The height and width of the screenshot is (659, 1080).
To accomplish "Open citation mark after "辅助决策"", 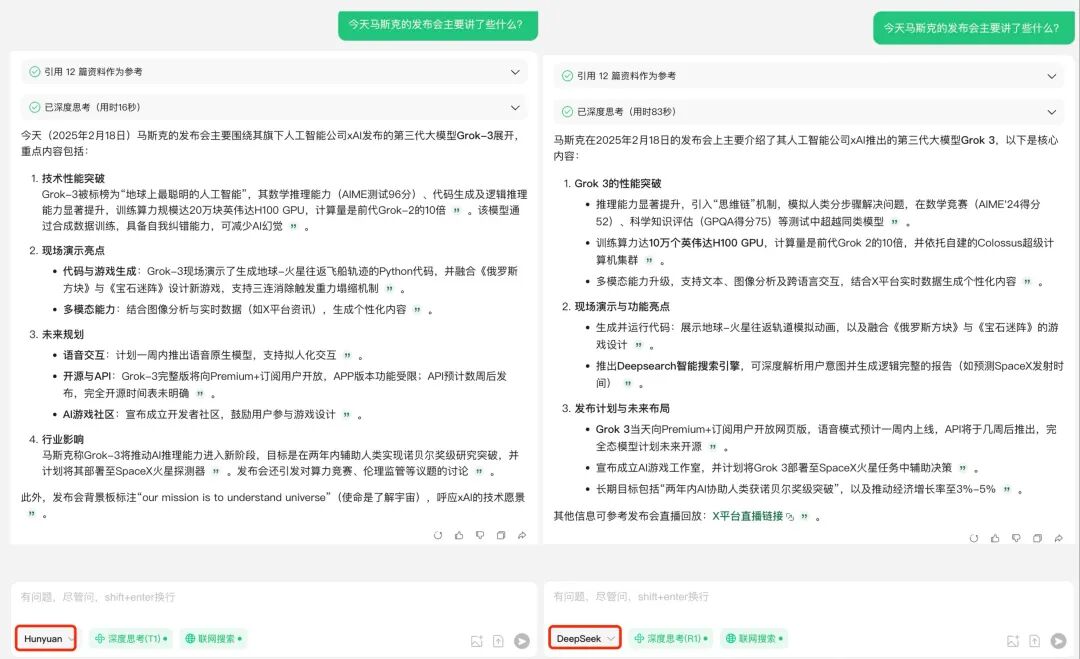I will (962, 468).
